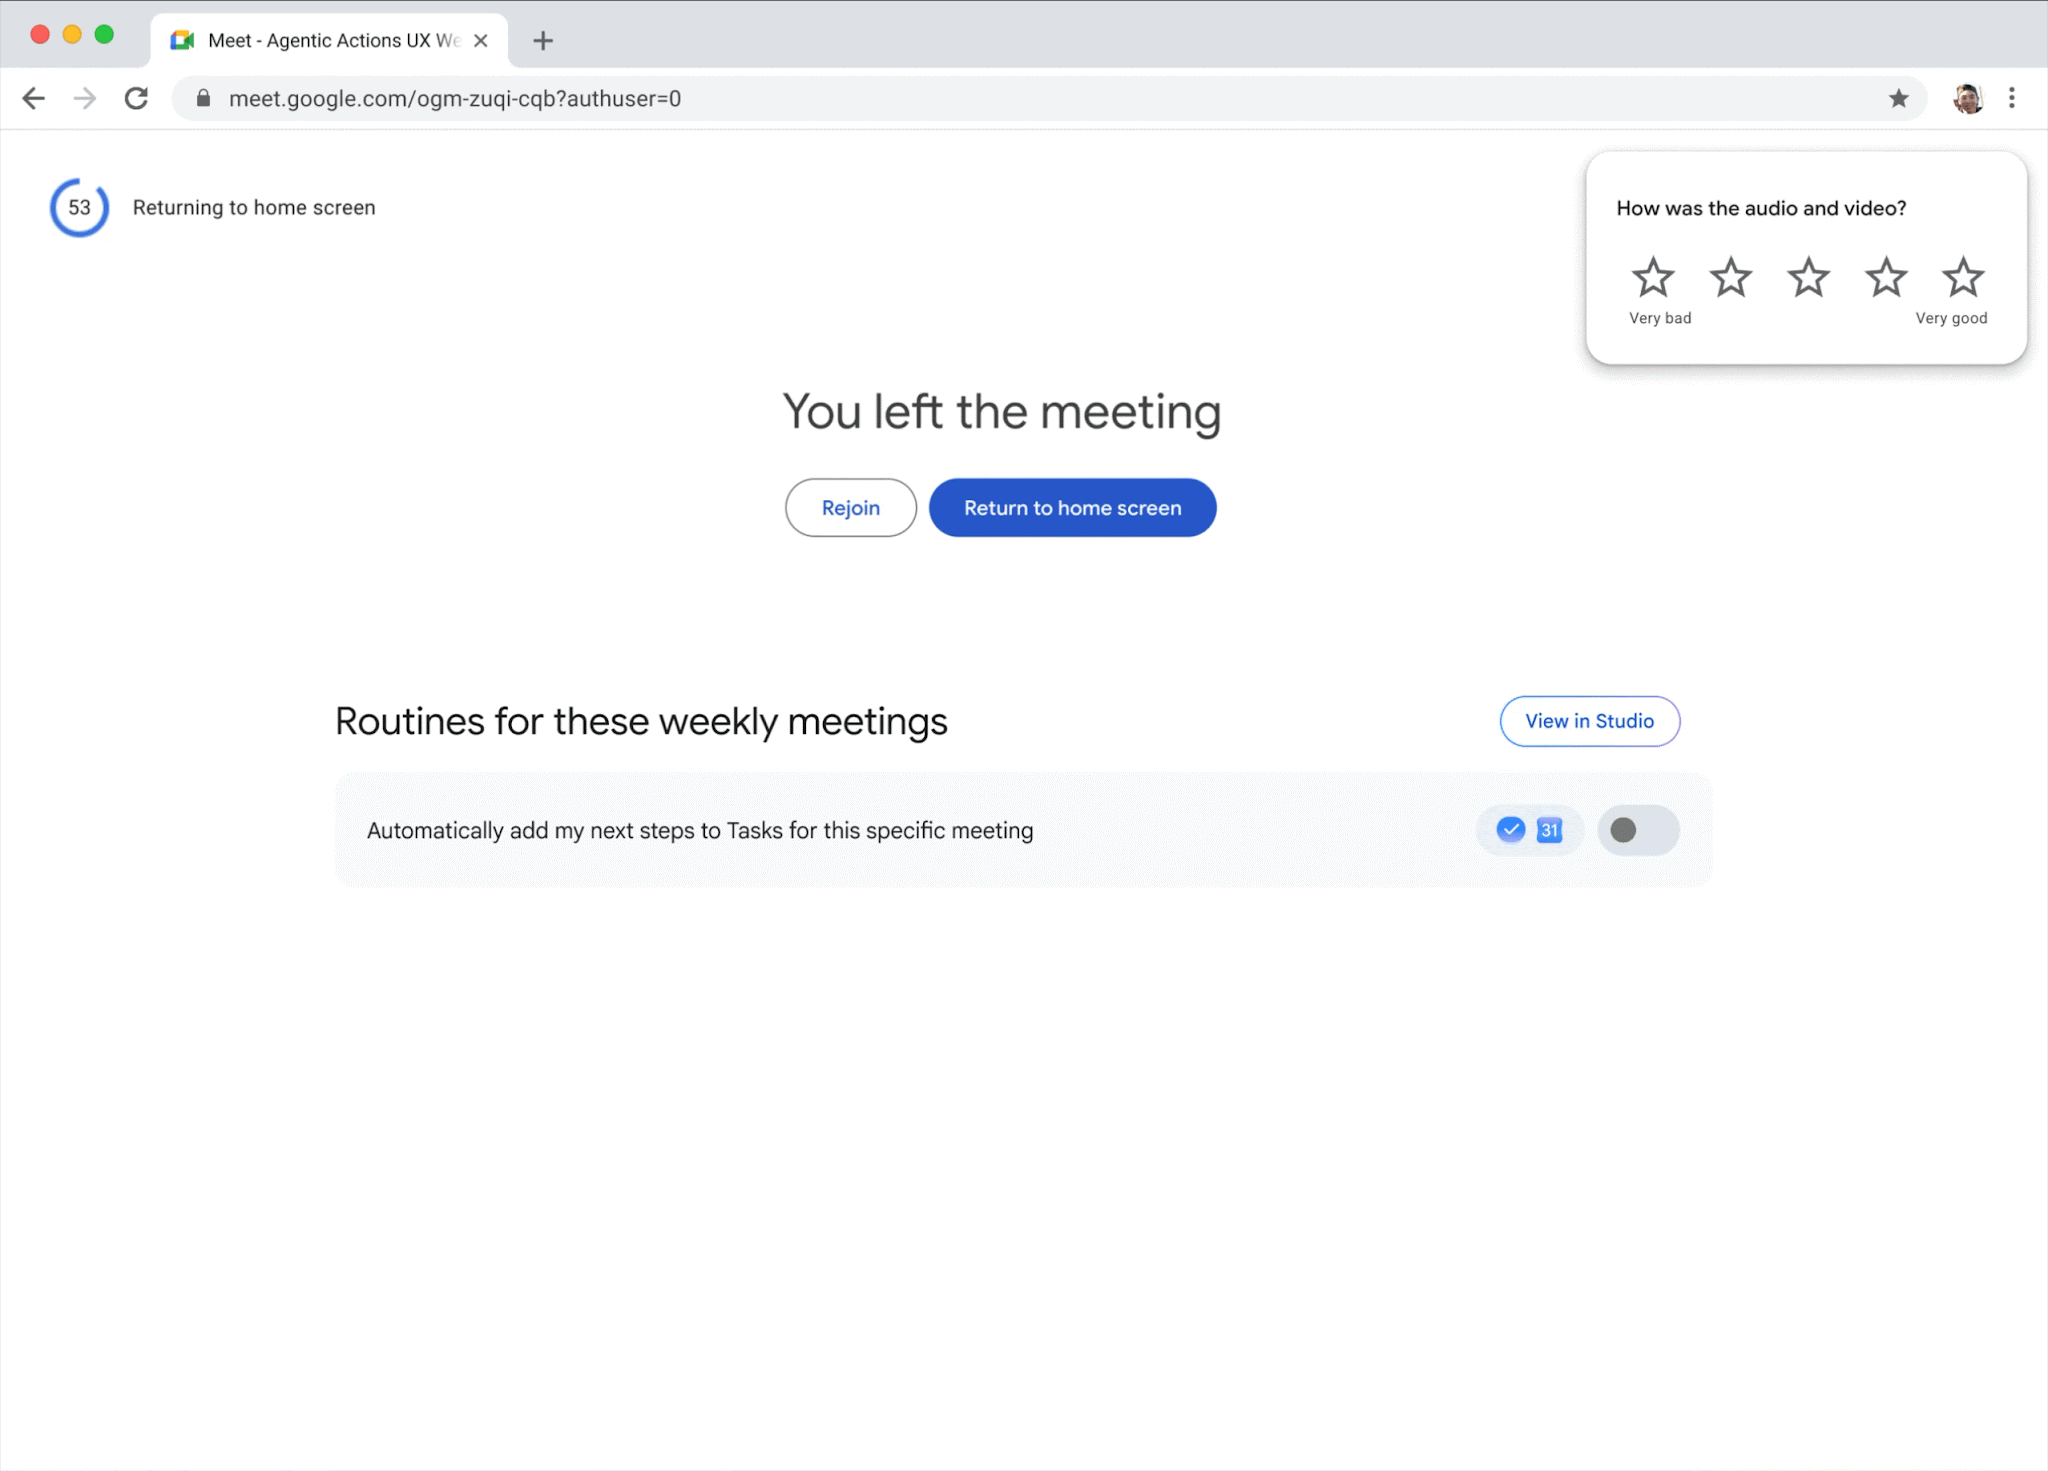Click the Rejoin button

coord(851,508)
